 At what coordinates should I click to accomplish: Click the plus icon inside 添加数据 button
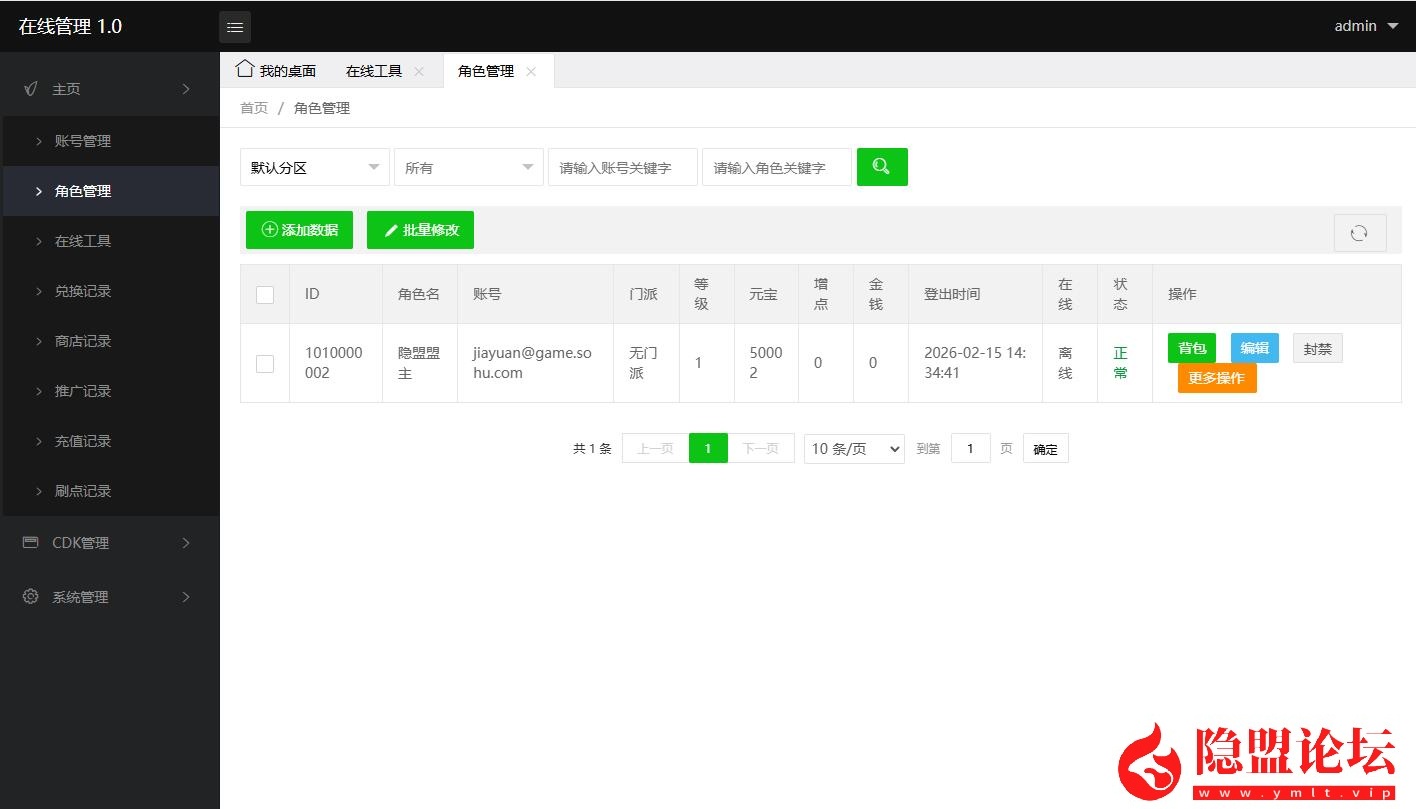click(268, 229)
